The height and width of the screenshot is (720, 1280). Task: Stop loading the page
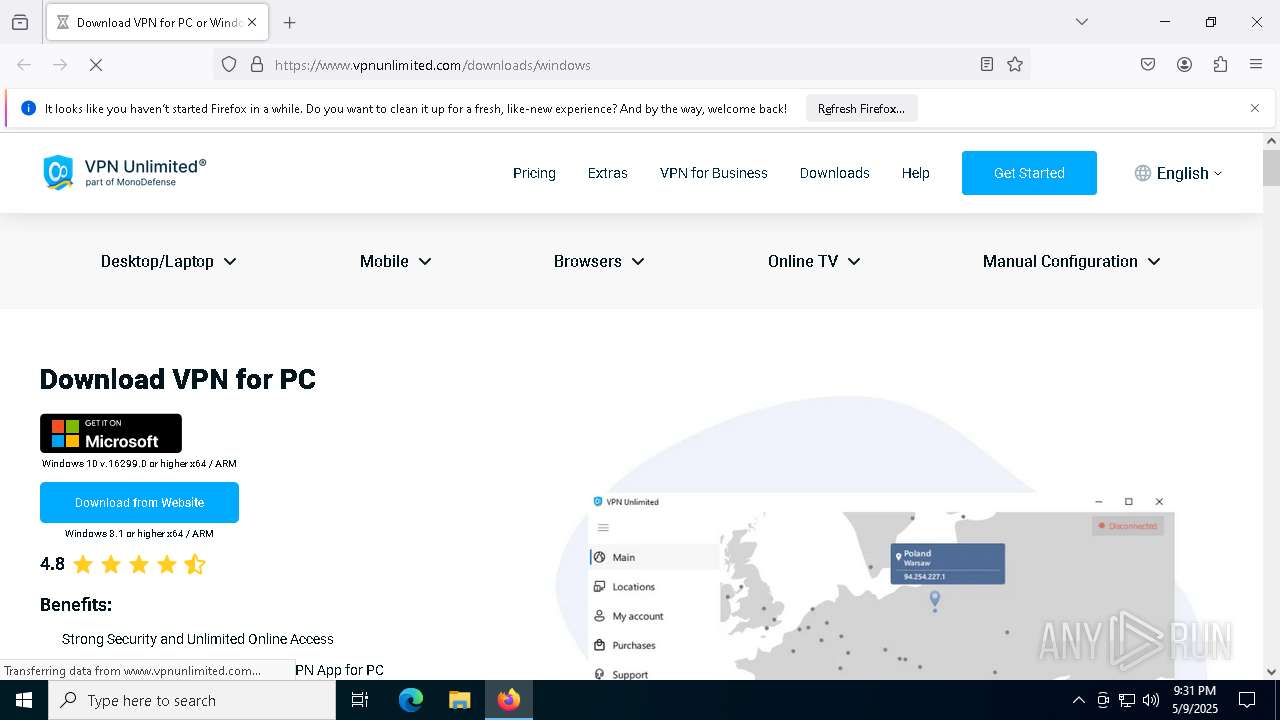[x=96, y=65]
